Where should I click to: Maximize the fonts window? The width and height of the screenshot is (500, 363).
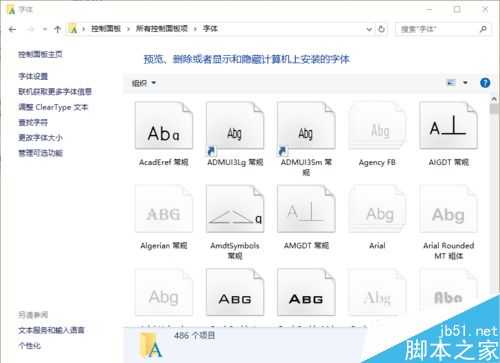point(457,10)
